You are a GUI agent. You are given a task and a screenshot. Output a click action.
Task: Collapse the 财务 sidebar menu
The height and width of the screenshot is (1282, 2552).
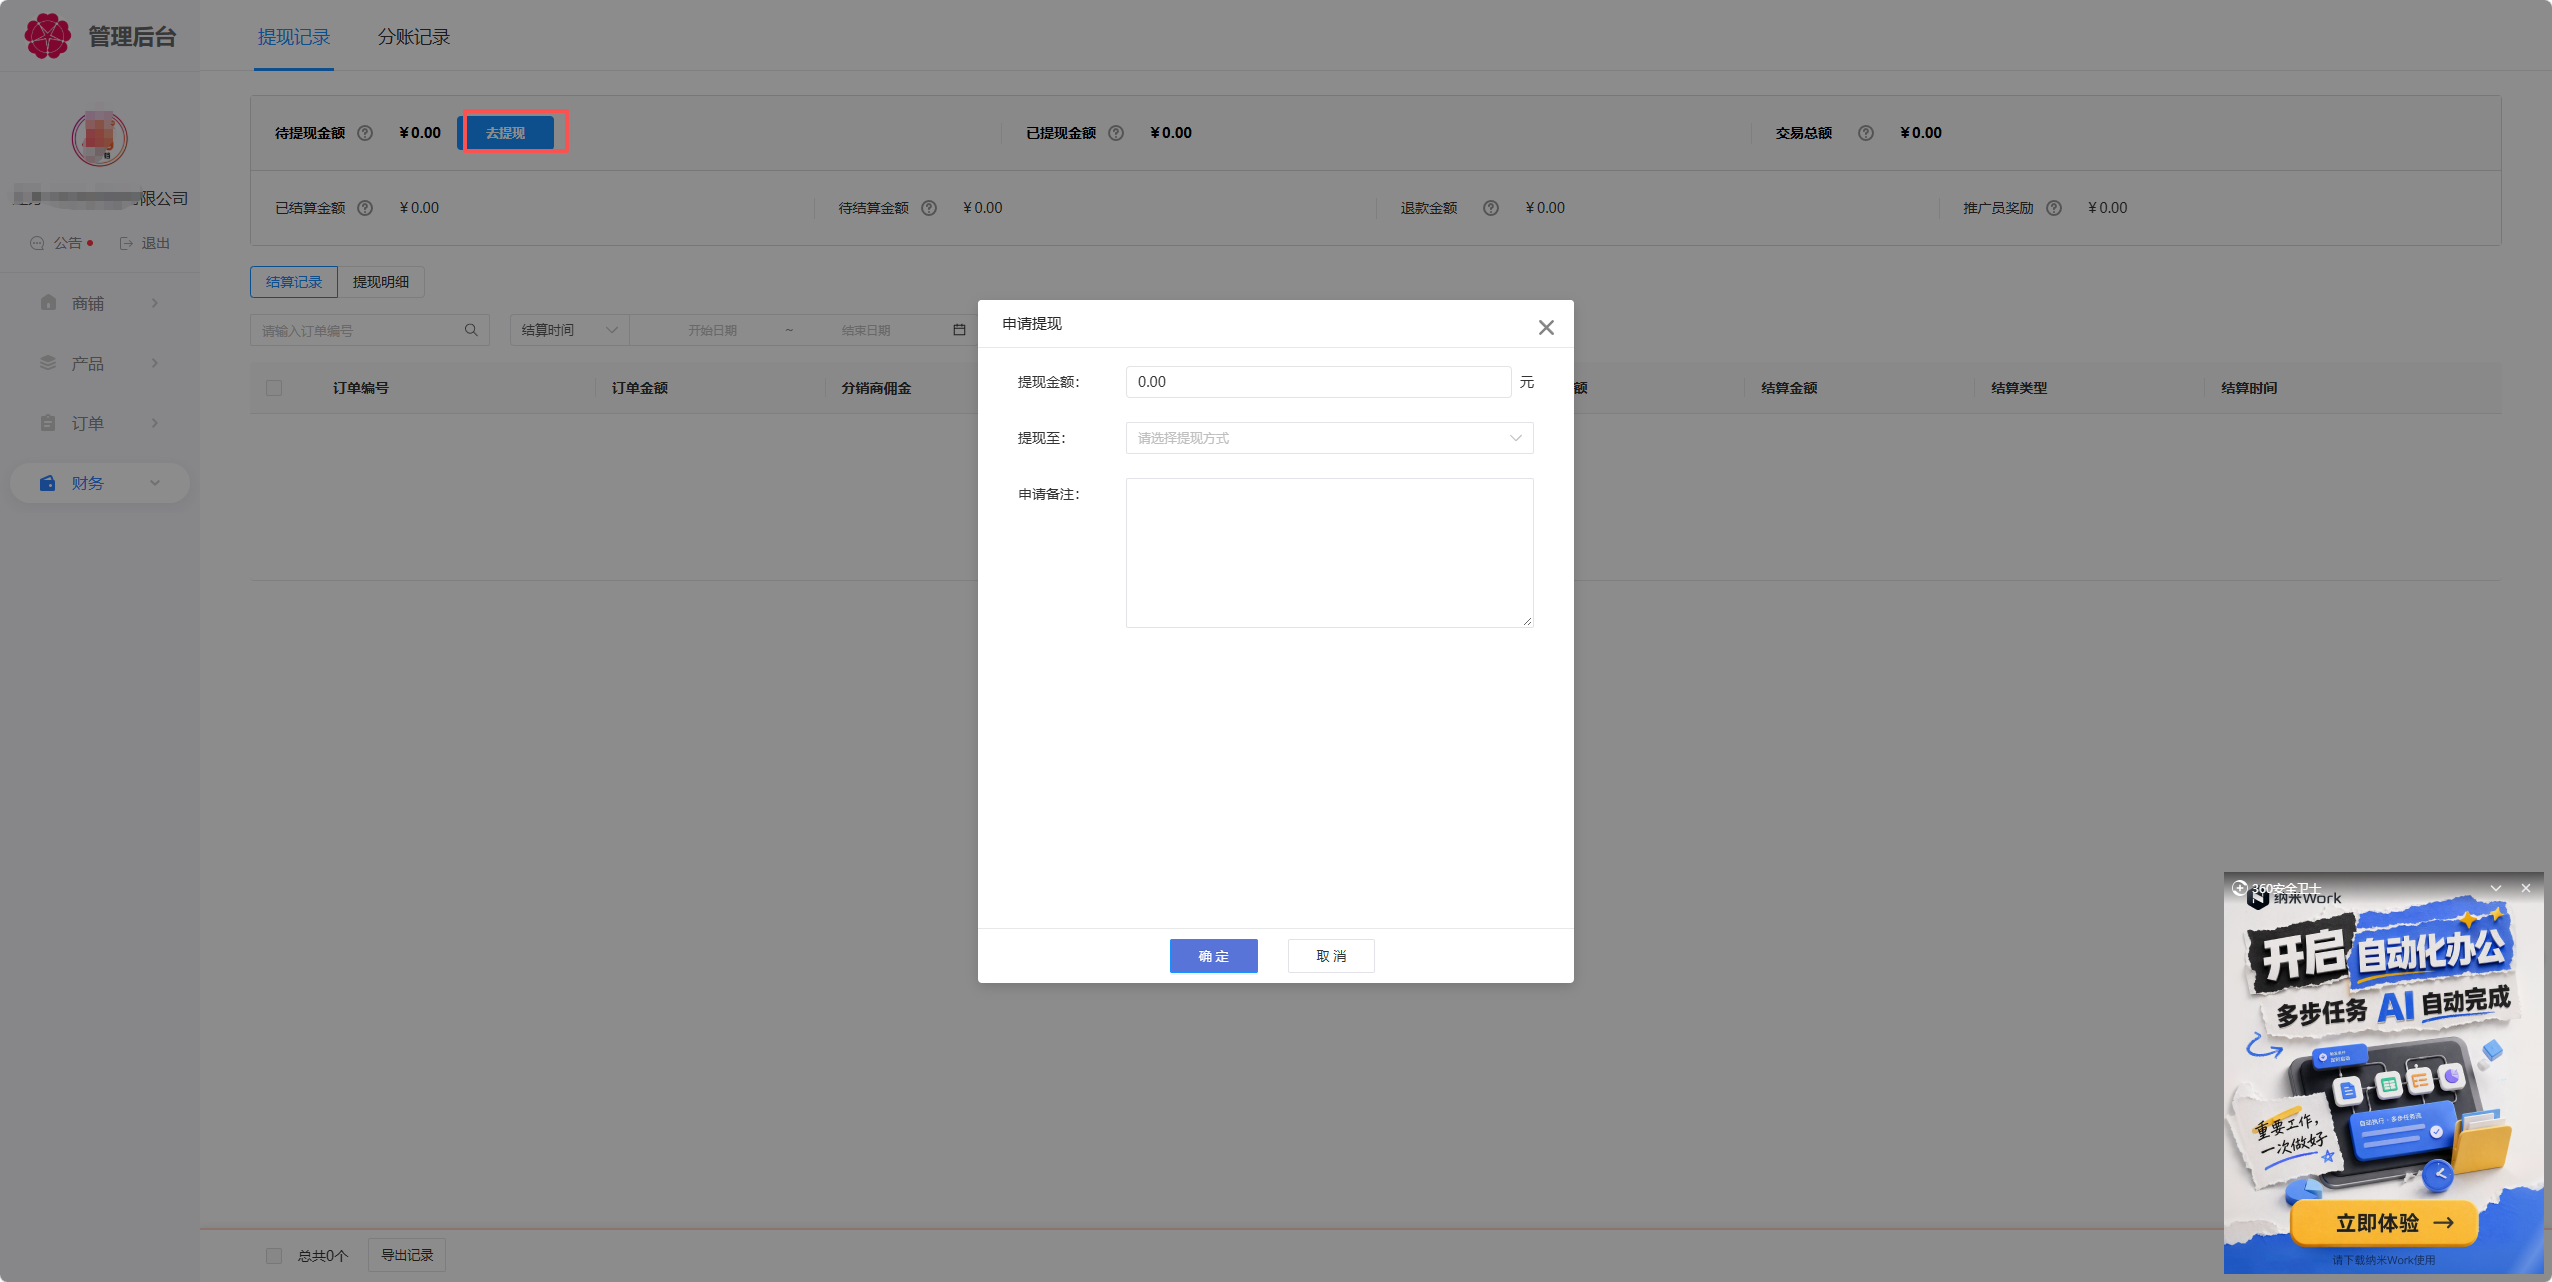click(100, 483)
